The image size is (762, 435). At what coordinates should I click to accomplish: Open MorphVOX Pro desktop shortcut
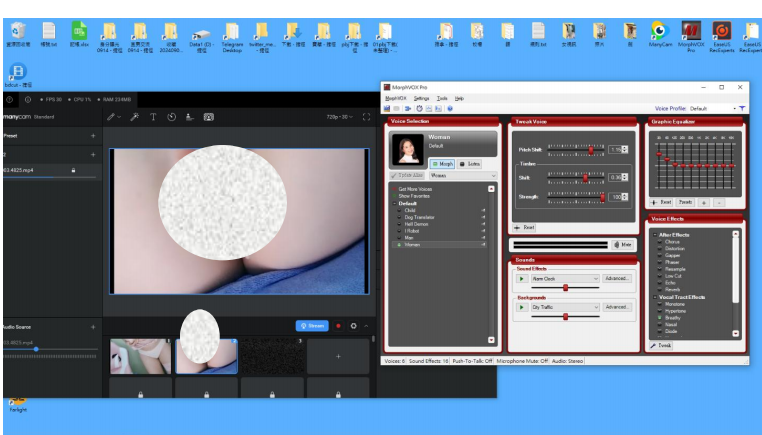click(x=691, y=37)
